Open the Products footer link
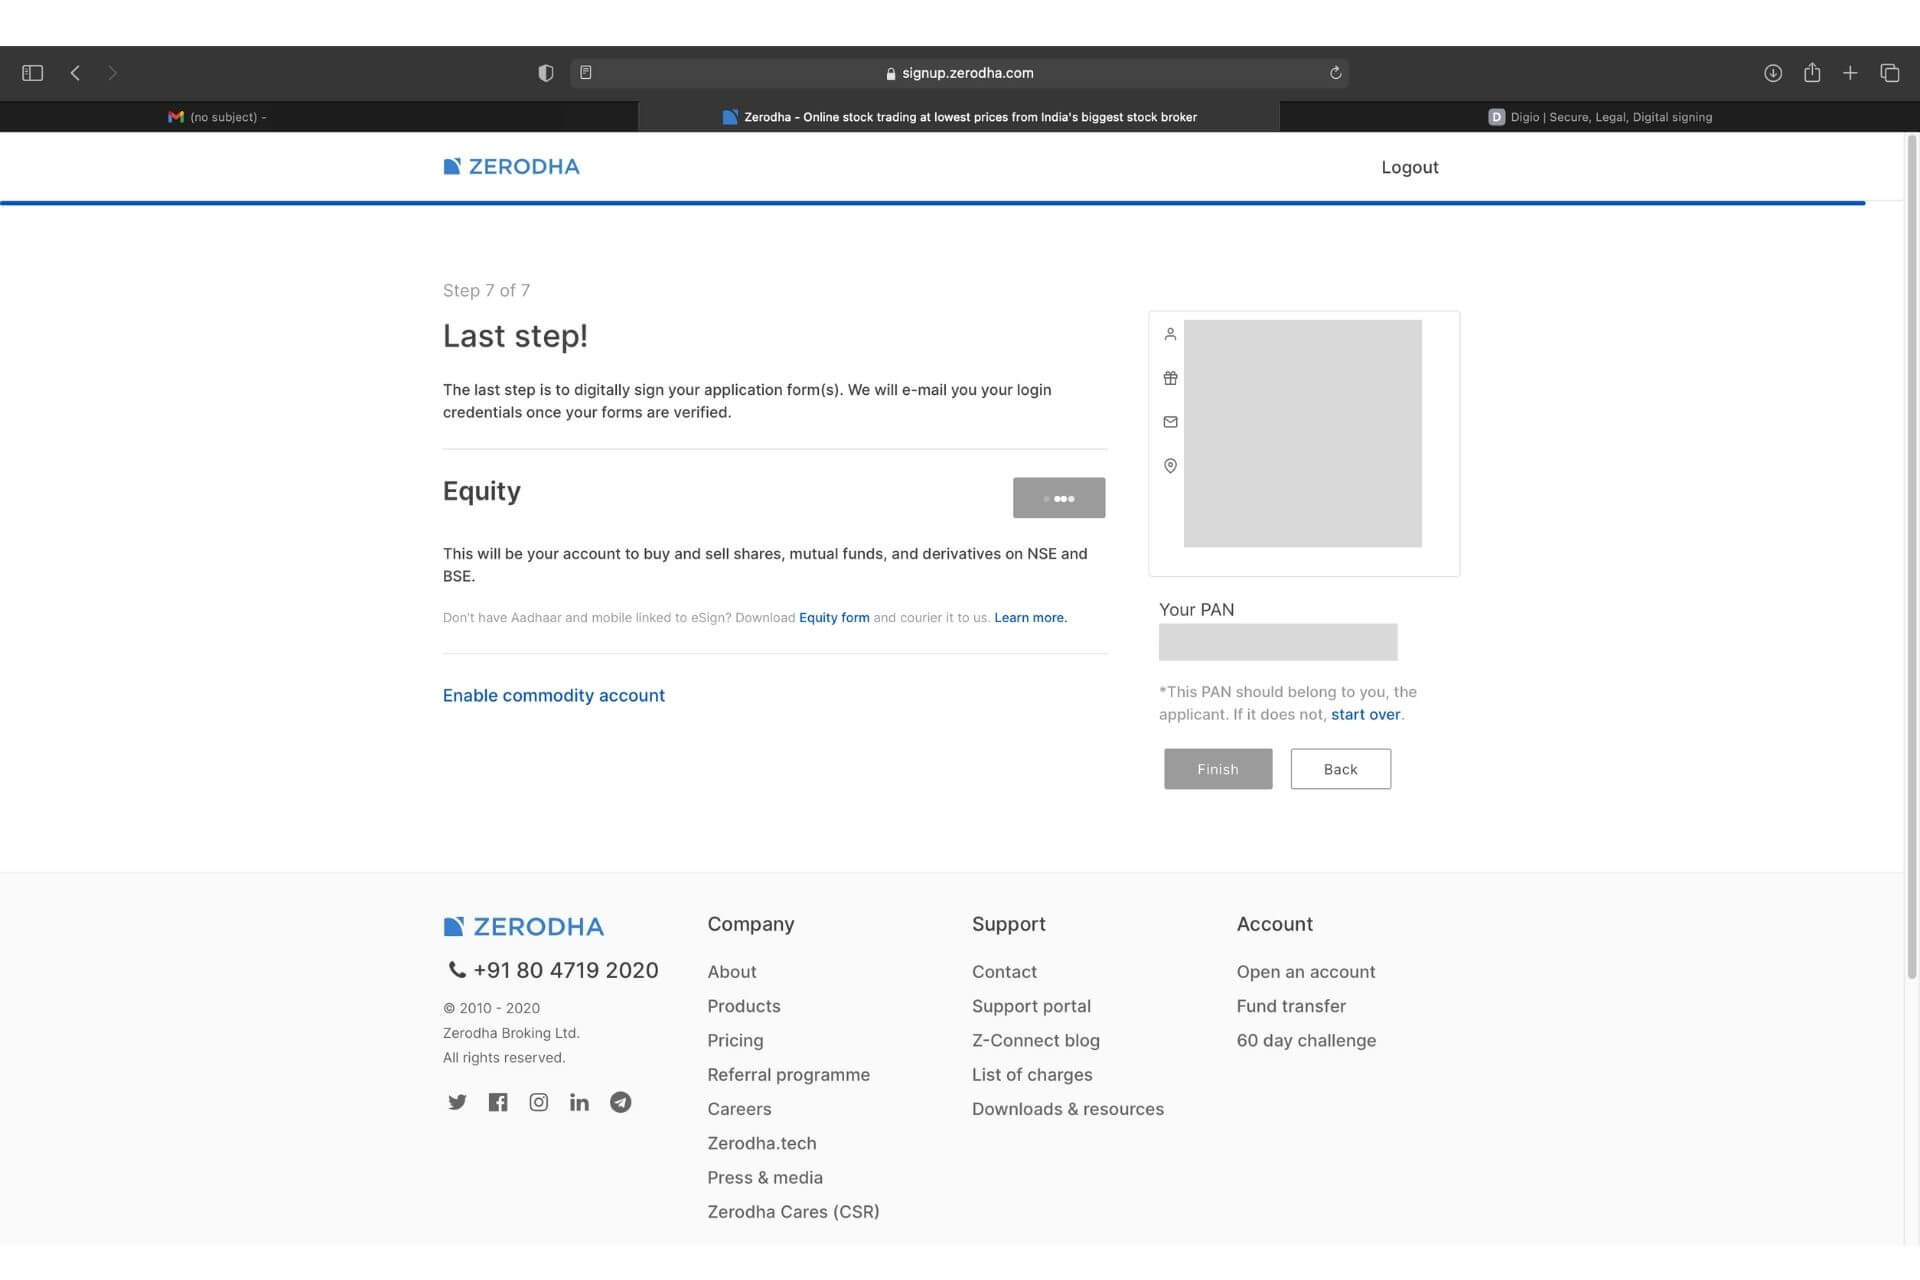1920x1280 pixels. tap(743, 1006)
